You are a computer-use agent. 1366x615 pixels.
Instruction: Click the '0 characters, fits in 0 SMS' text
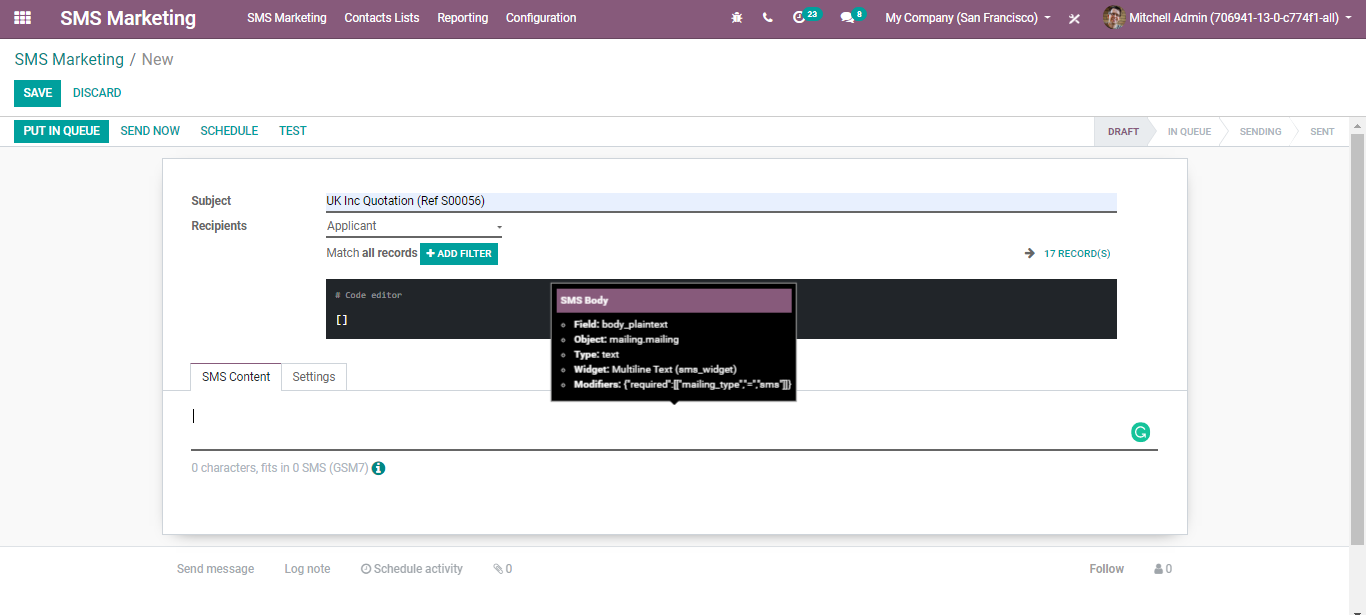[x=280, y=468]
